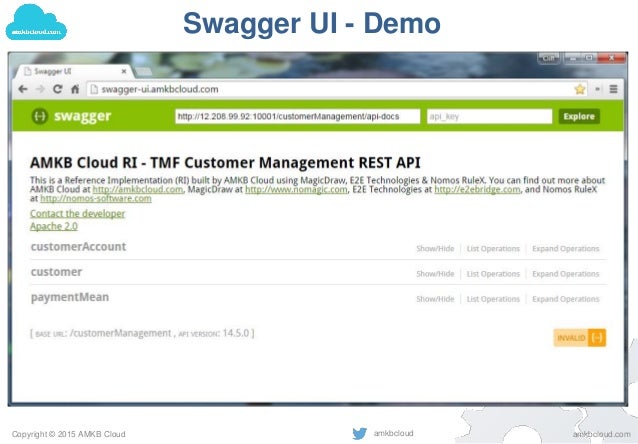Screen dimensions: 638x444
Task: Expand the customerAccount resource heading
Action: click(x=79, y=247)
